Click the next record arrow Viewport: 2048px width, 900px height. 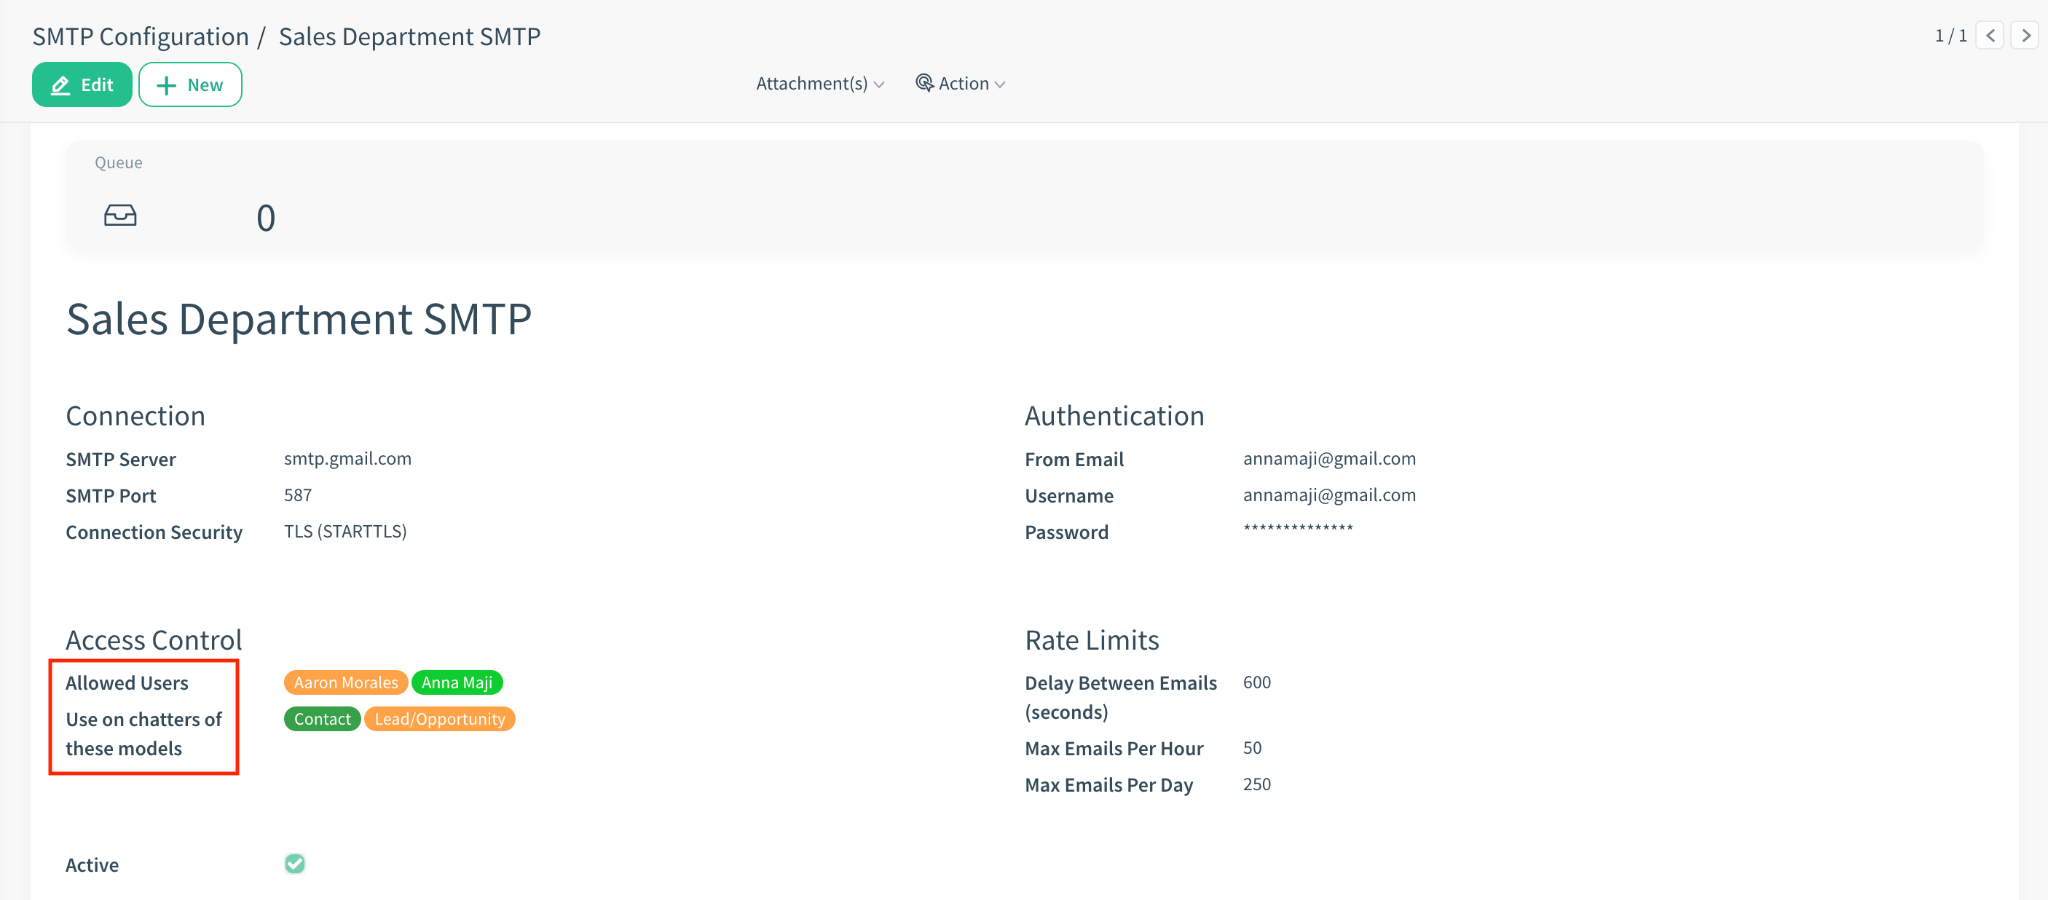(x=2026, y=35)
